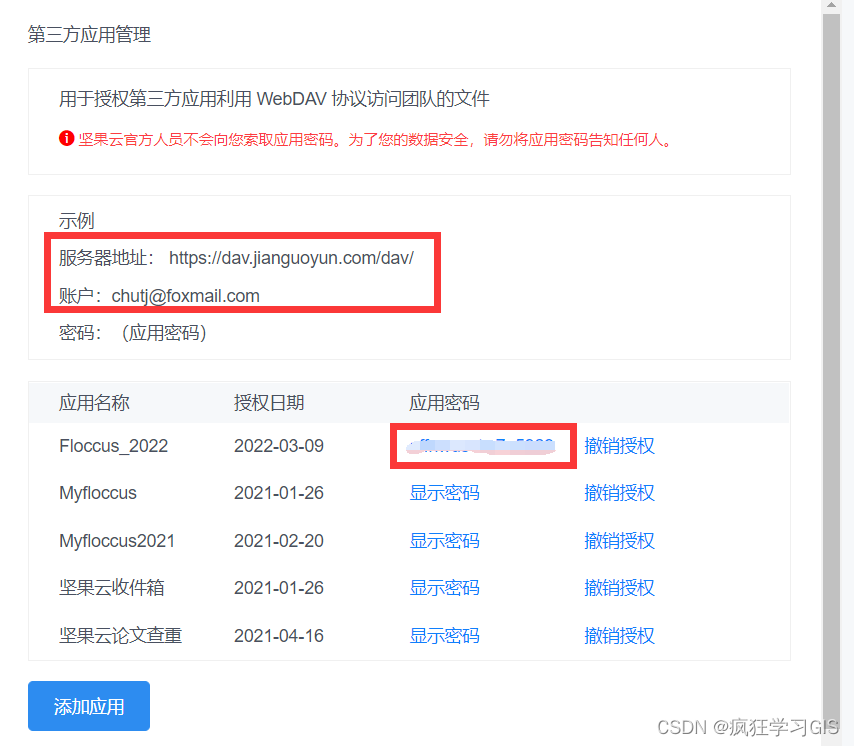The width and height of the screenshot is (854, 746).
Task: Click the 添加应用 button
Action: click(x=89, y=706)
